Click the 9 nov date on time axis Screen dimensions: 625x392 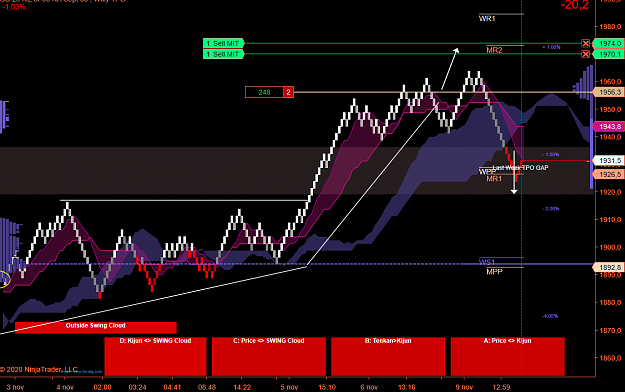tap(464, 387)
